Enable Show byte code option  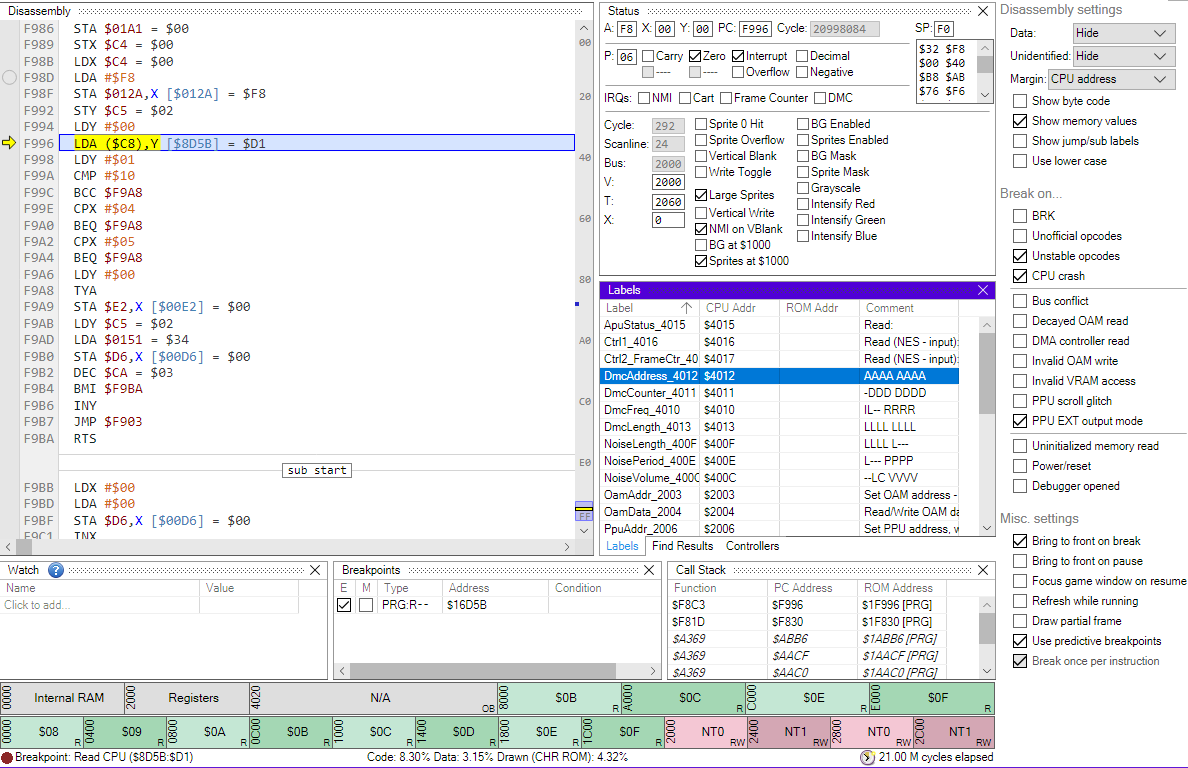[x=1020, y=101]
